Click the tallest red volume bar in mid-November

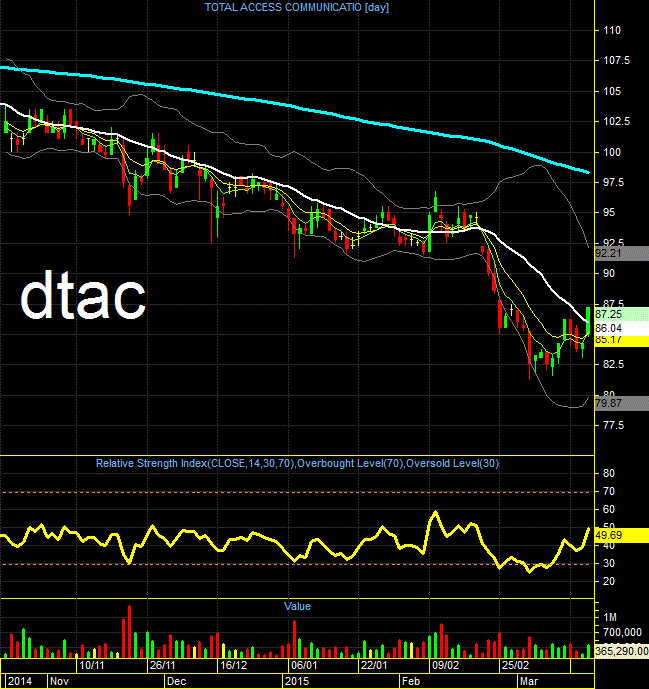pos(129,631)
